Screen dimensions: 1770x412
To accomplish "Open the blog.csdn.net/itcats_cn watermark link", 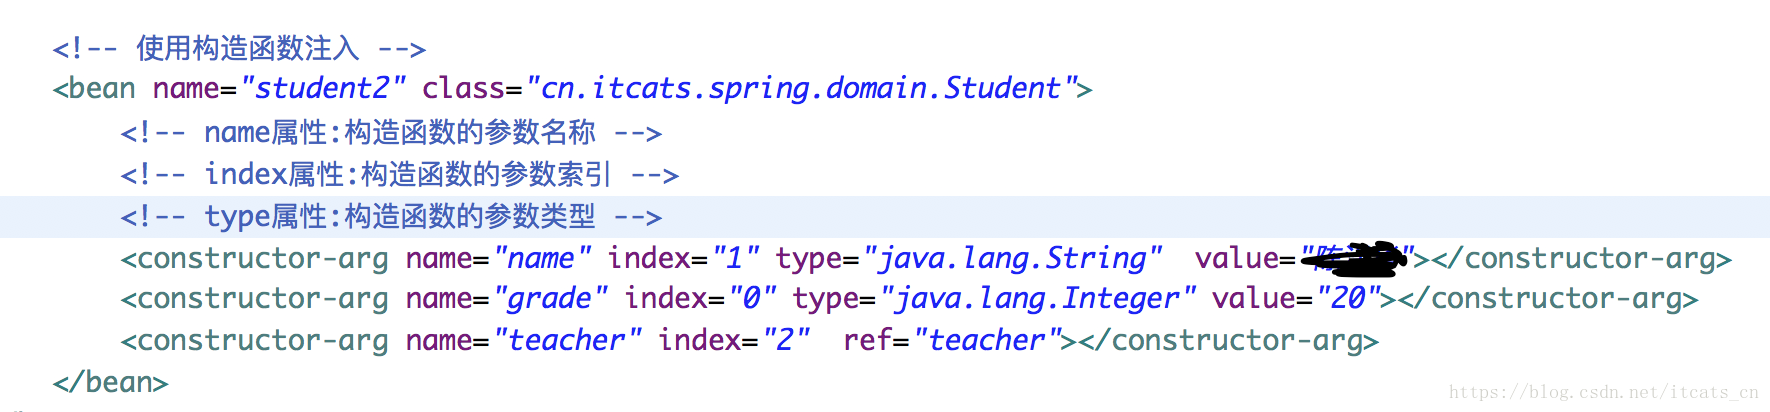I will 1603,393.
